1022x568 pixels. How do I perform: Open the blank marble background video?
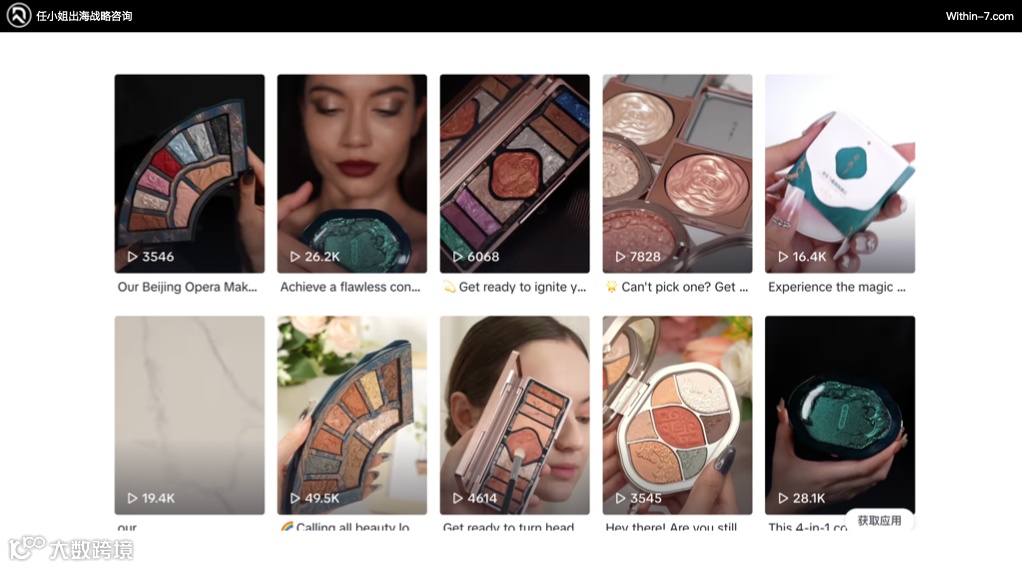tap(190, 415)
